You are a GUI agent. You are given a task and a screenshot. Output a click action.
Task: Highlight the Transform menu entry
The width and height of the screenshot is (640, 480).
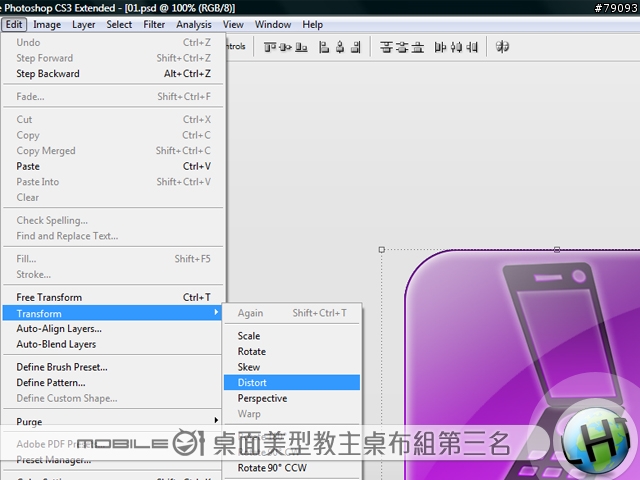(x=112, y=313)
